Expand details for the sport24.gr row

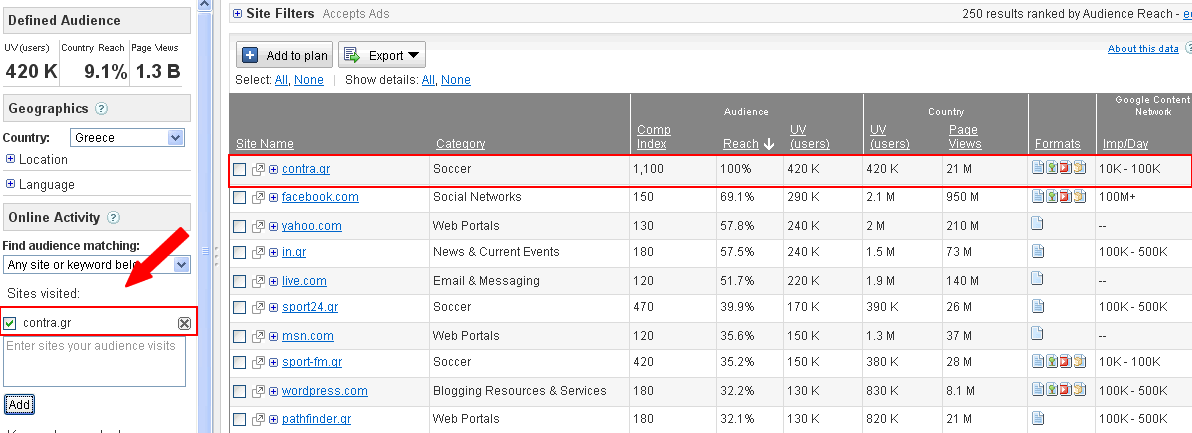click(274, 308)
